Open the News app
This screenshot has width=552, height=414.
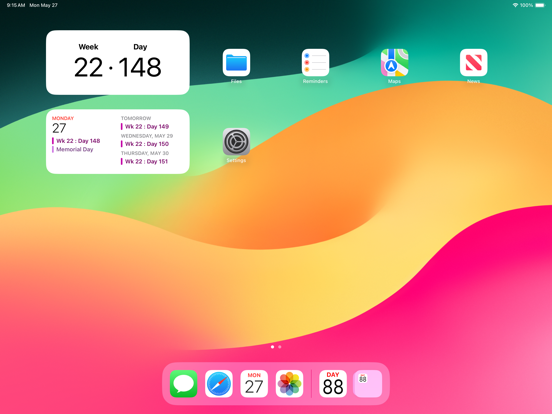(x=473, y=63)
